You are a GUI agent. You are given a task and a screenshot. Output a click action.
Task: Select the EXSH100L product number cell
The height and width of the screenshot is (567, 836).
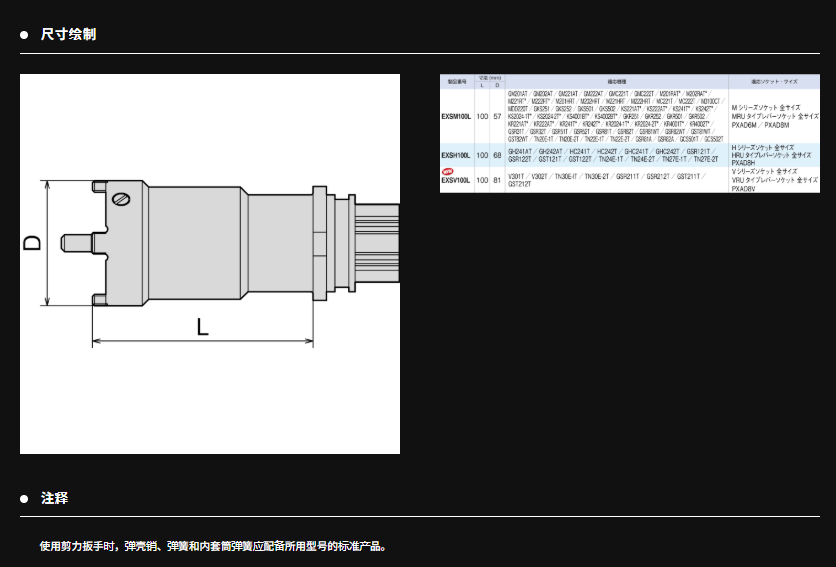coord(456,155)
